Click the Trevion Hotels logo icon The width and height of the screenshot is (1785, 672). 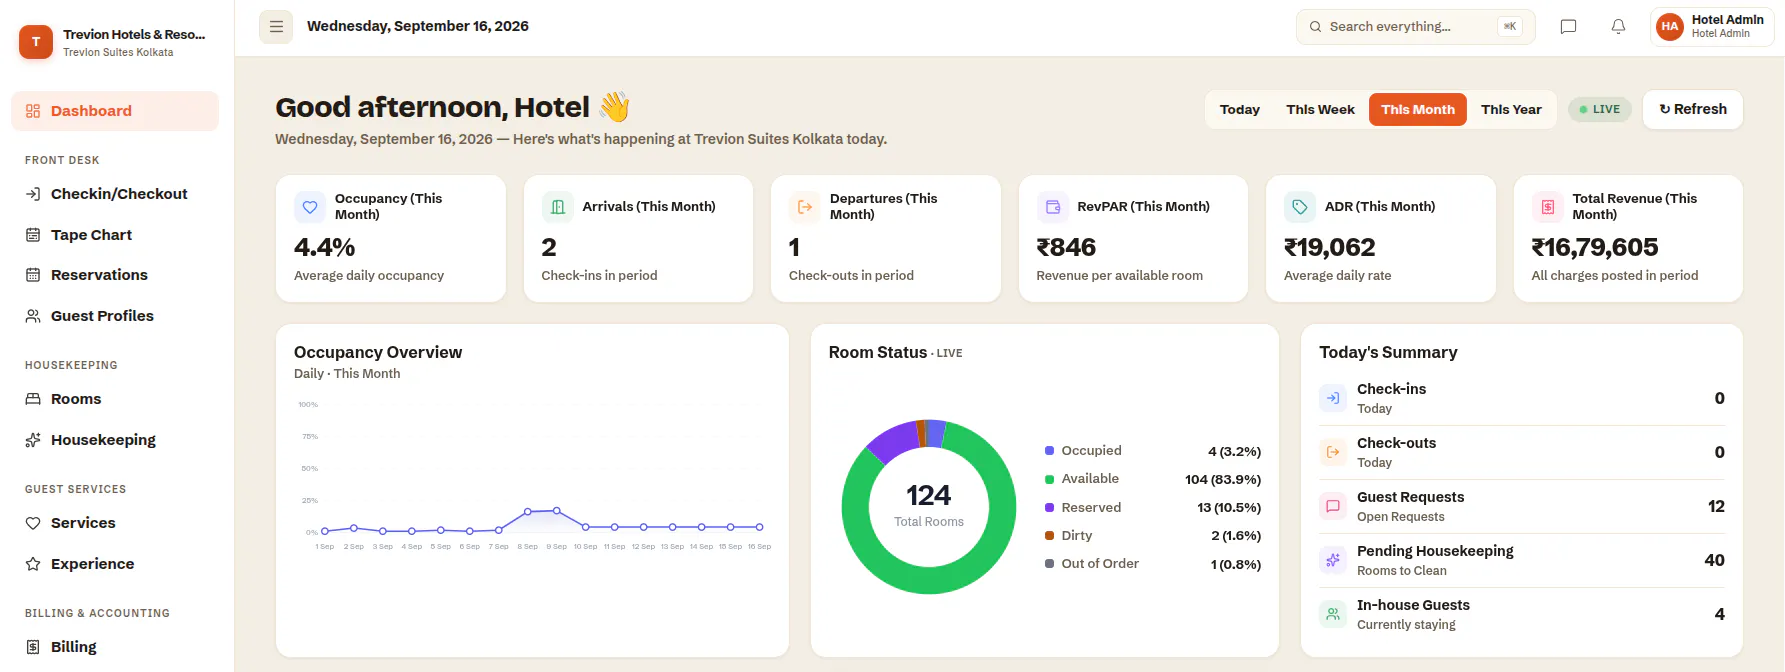[36, 42]
